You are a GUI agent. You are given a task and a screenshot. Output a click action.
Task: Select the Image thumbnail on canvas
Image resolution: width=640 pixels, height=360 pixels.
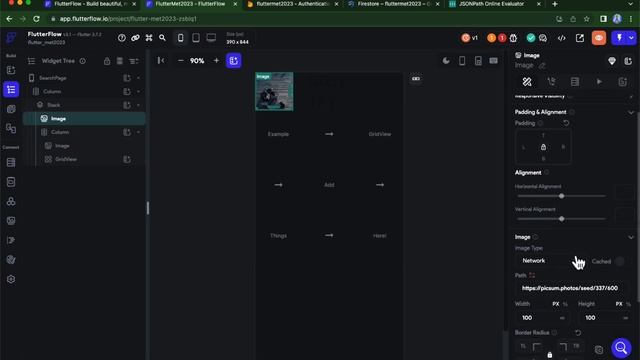pos(274,91)
